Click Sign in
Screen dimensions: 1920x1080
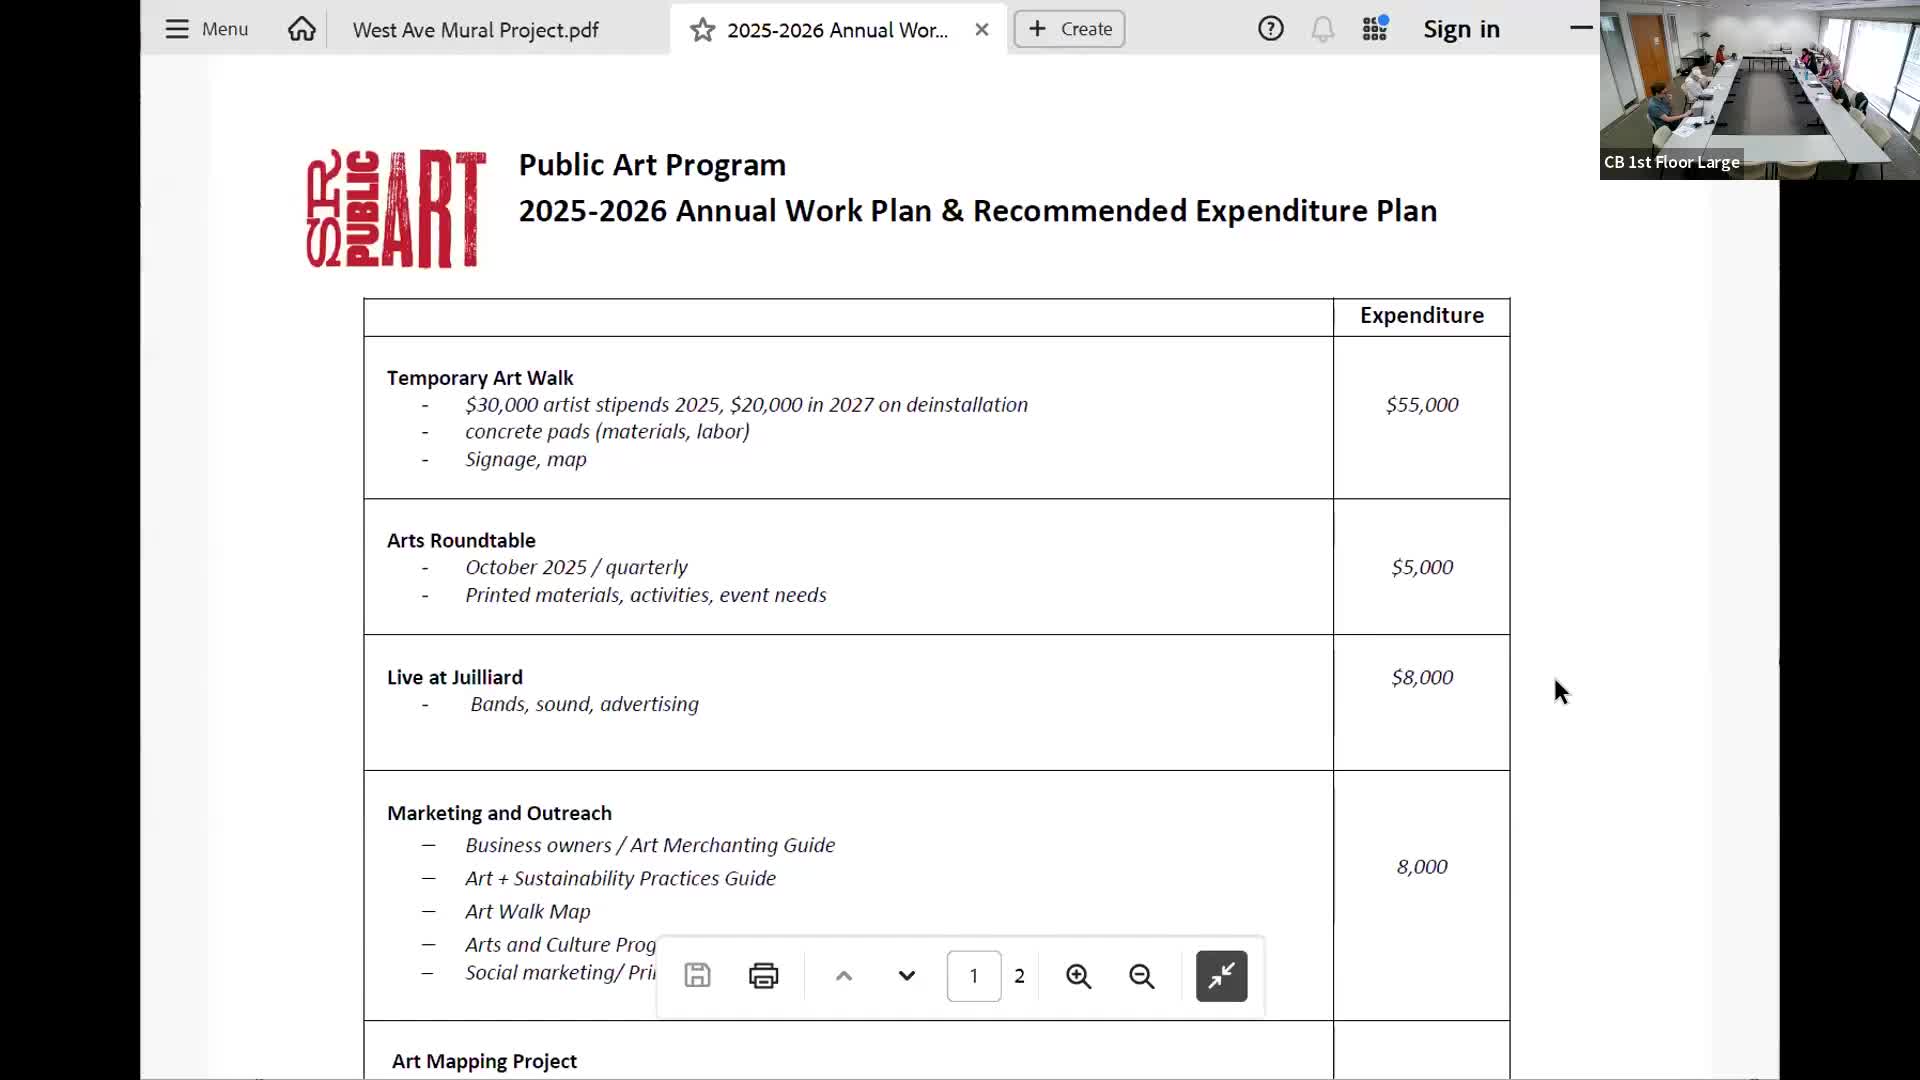1461,29
